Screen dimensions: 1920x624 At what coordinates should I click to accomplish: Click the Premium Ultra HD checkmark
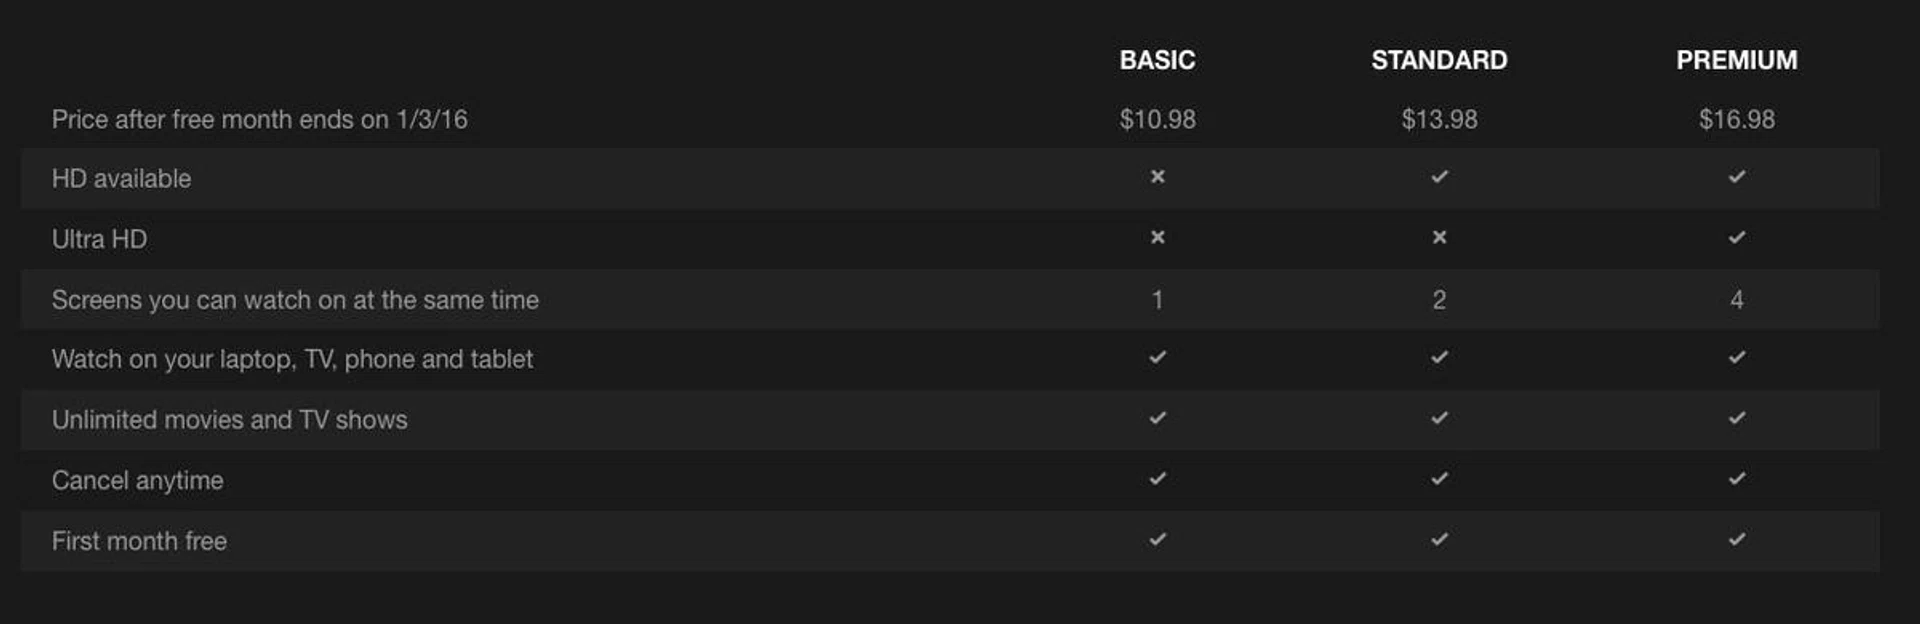tap(1737, 238)
